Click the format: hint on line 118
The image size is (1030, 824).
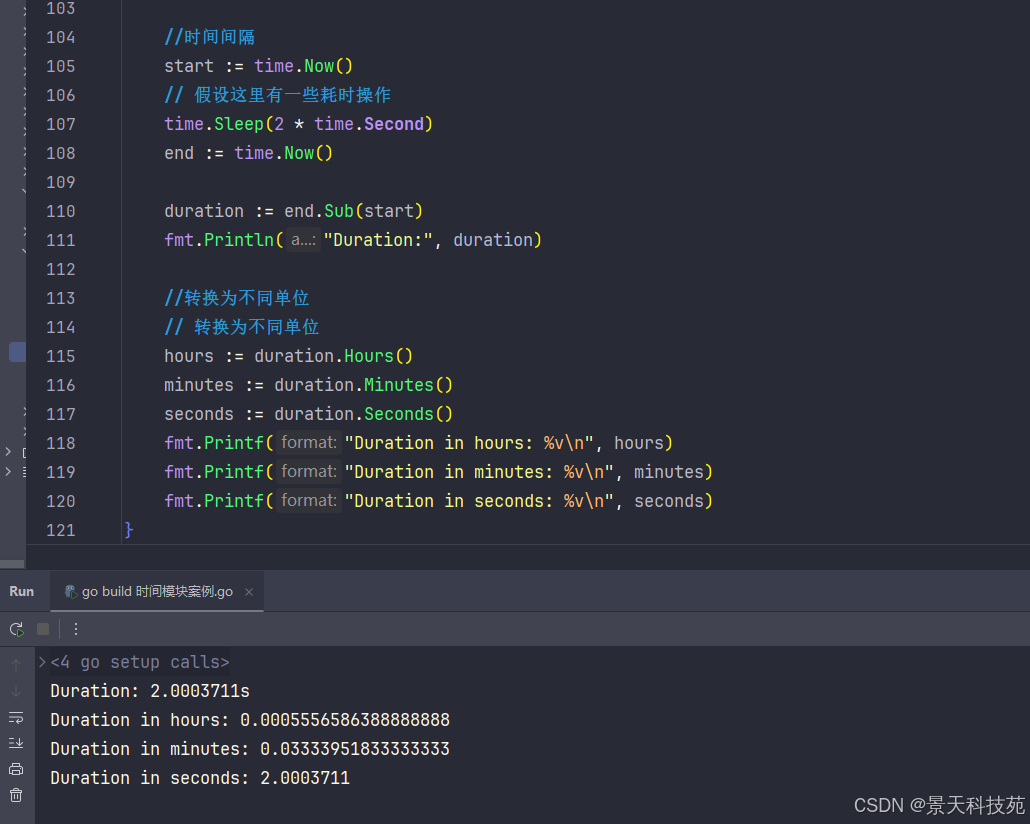pos(309,442)
